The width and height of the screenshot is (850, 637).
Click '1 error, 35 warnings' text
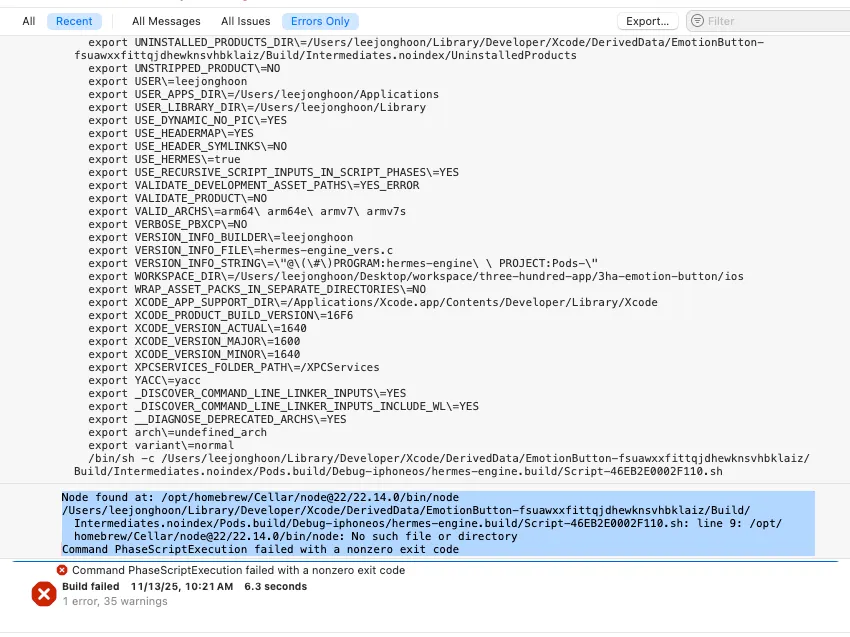[115, 601]
